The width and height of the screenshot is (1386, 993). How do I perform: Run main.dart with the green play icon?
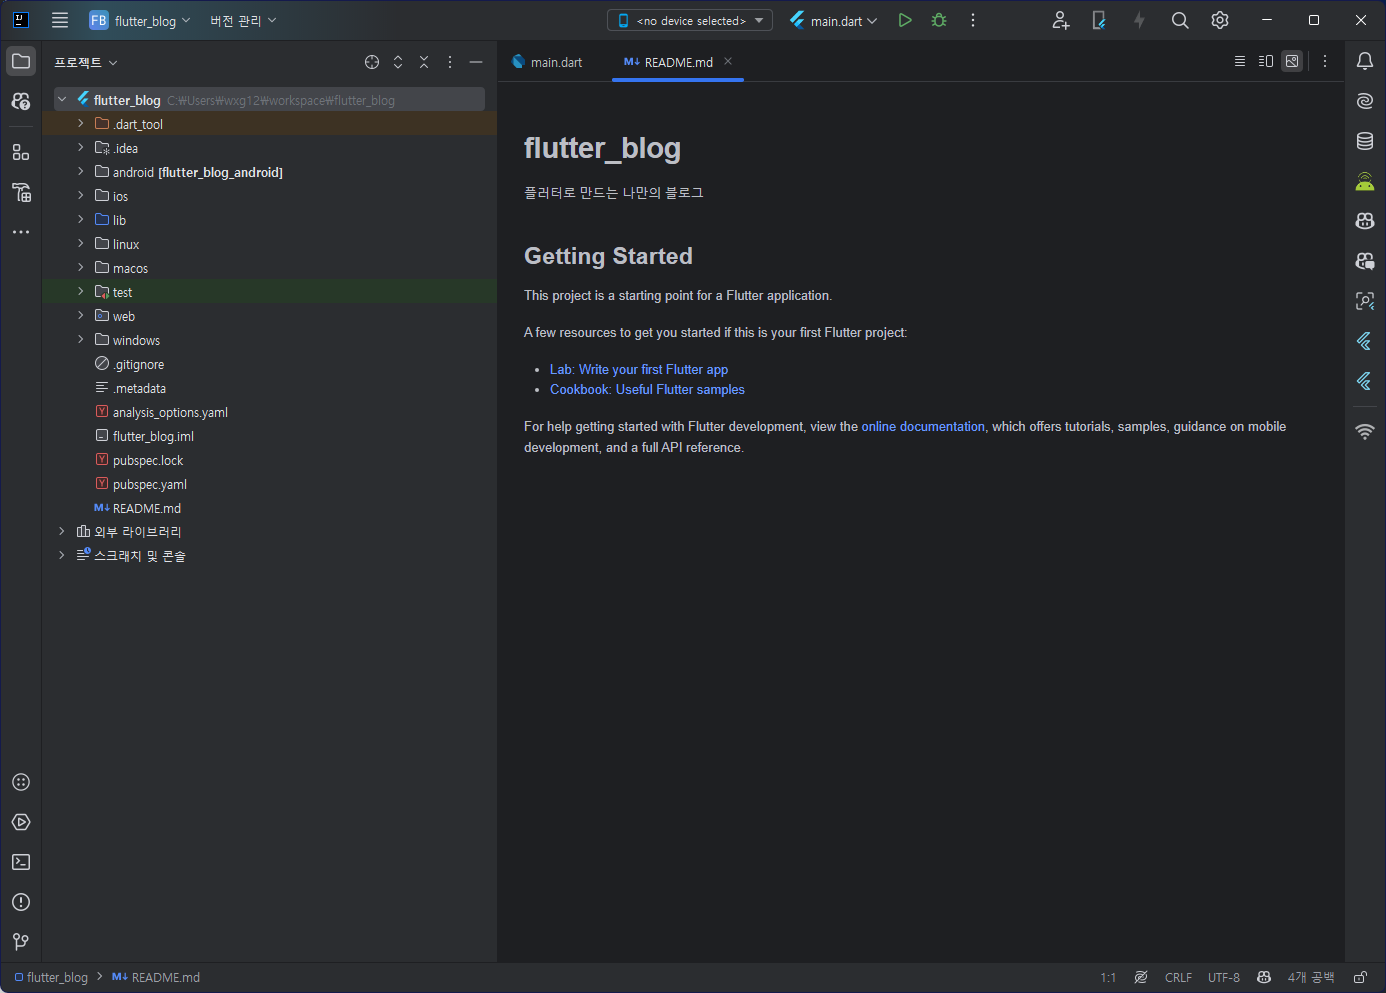pyautogui.click(x=905, y=20)
